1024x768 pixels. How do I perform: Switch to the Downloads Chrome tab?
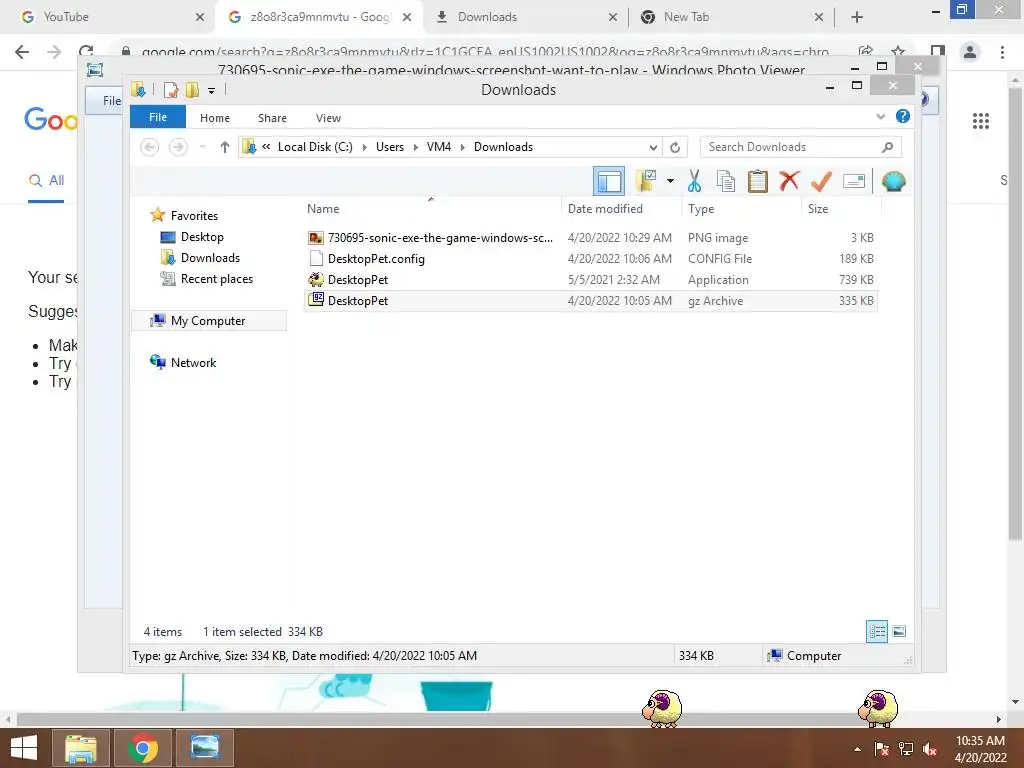click(526, 17)
